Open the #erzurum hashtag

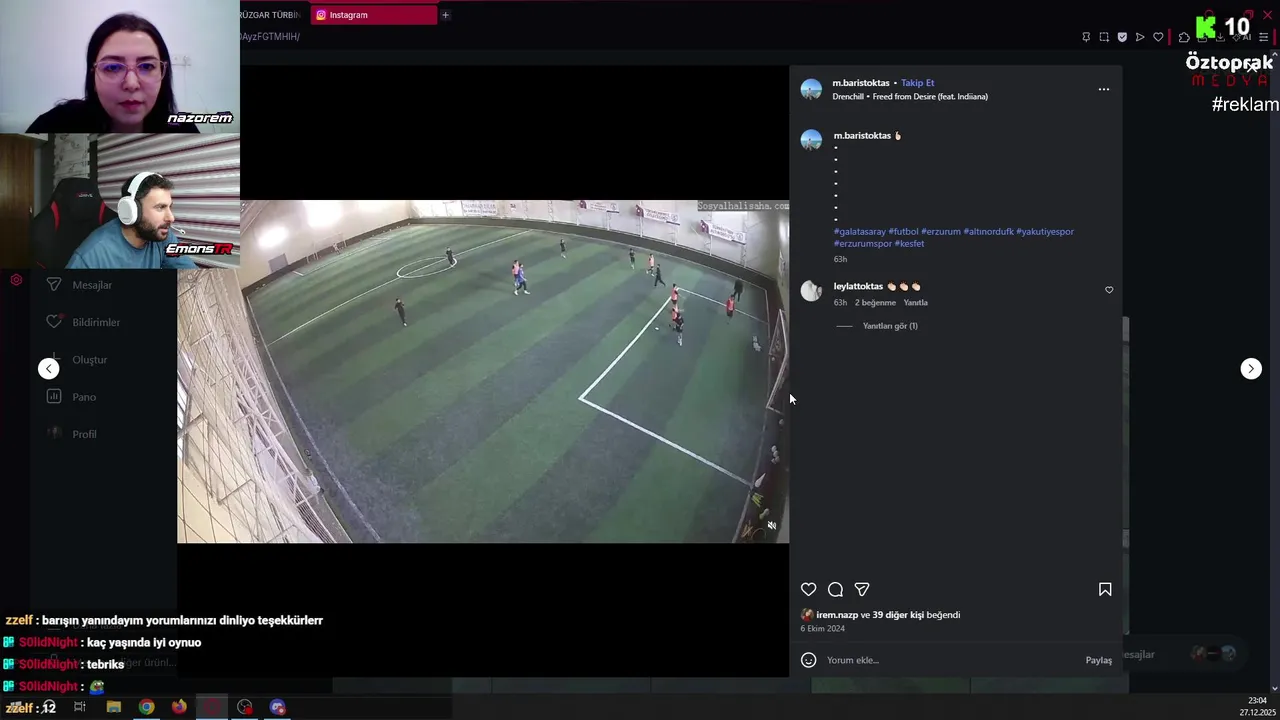pyautogui.click(x=940, y=232)
